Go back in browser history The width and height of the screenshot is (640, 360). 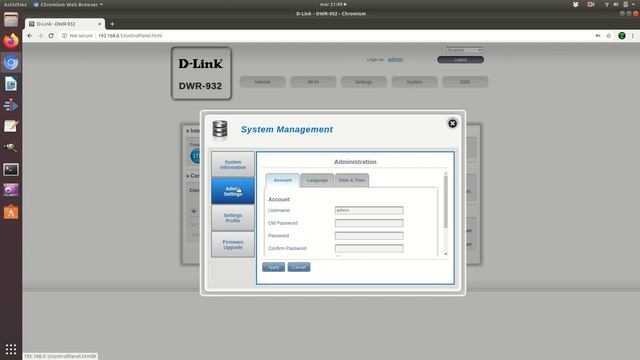[x=29, y=36]
